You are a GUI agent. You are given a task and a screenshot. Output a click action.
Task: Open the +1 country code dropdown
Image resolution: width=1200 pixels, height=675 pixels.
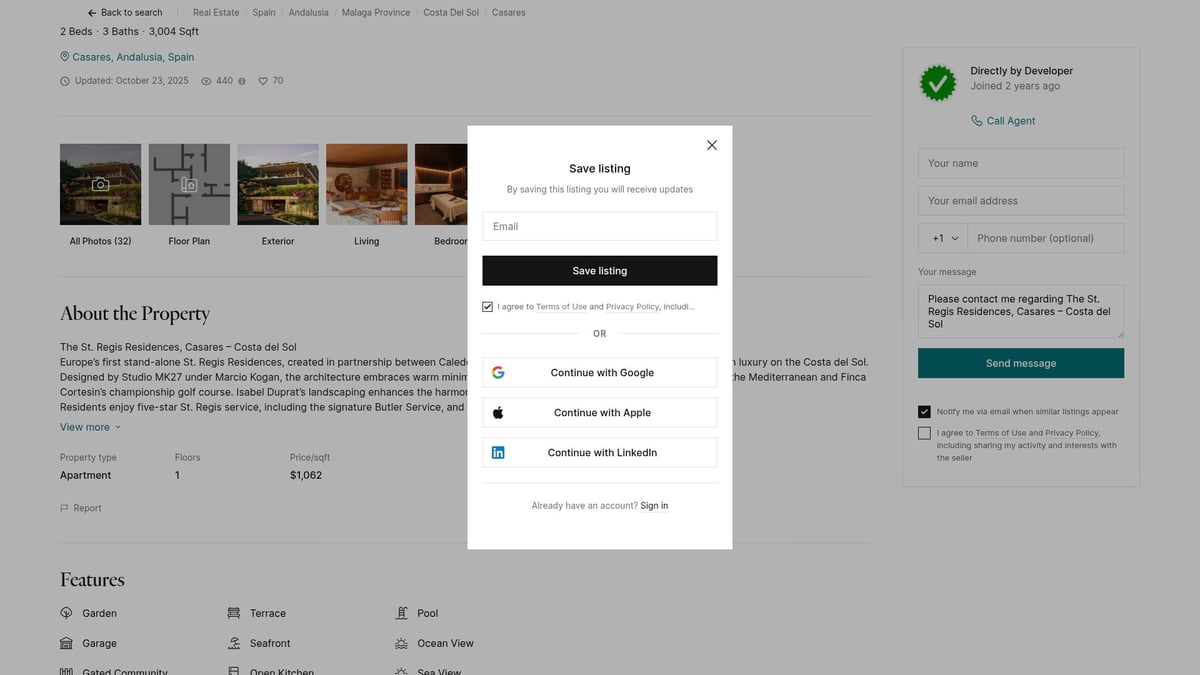click(943, 238)
